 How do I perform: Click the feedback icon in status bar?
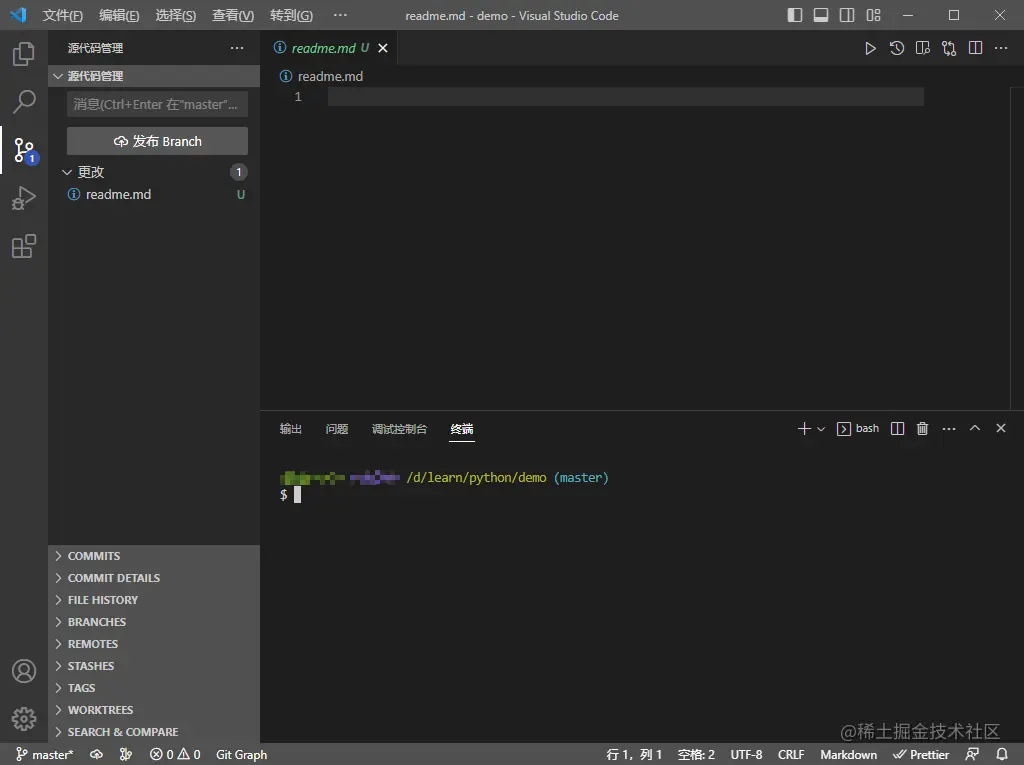point(972,755)
